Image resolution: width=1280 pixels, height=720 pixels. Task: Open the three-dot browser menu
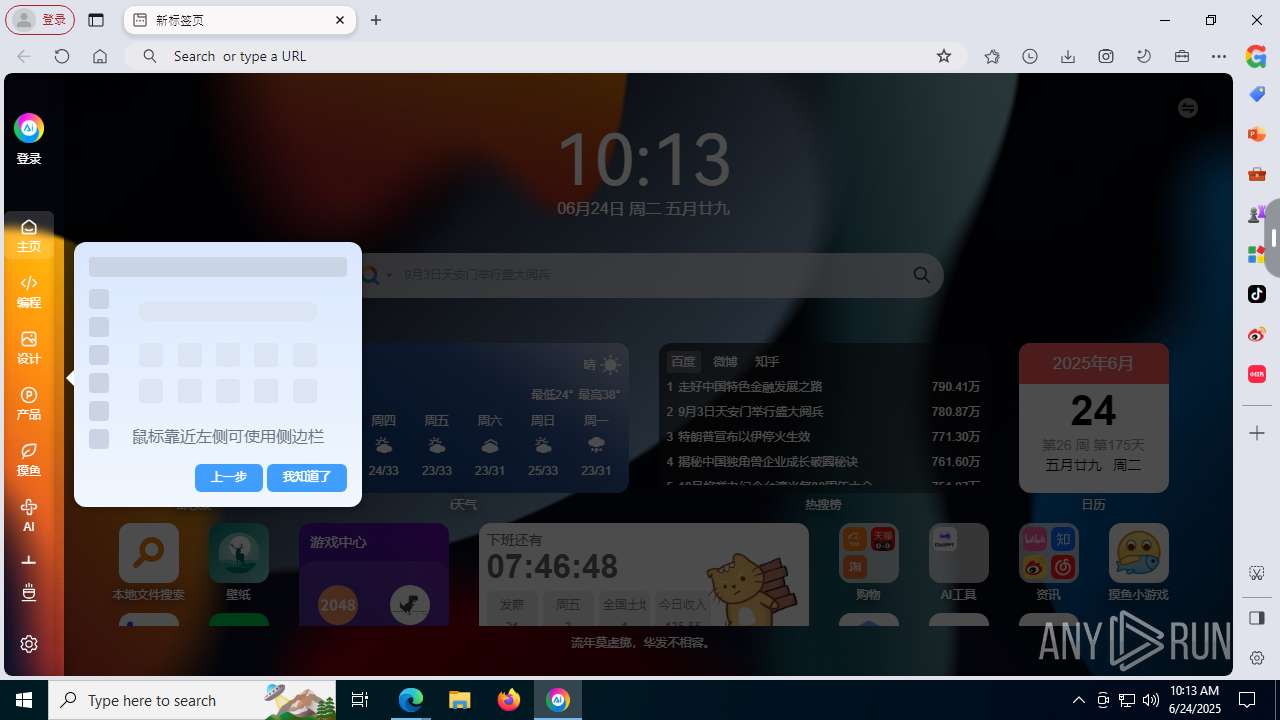pyautogui.click(x=1219, y=56)
